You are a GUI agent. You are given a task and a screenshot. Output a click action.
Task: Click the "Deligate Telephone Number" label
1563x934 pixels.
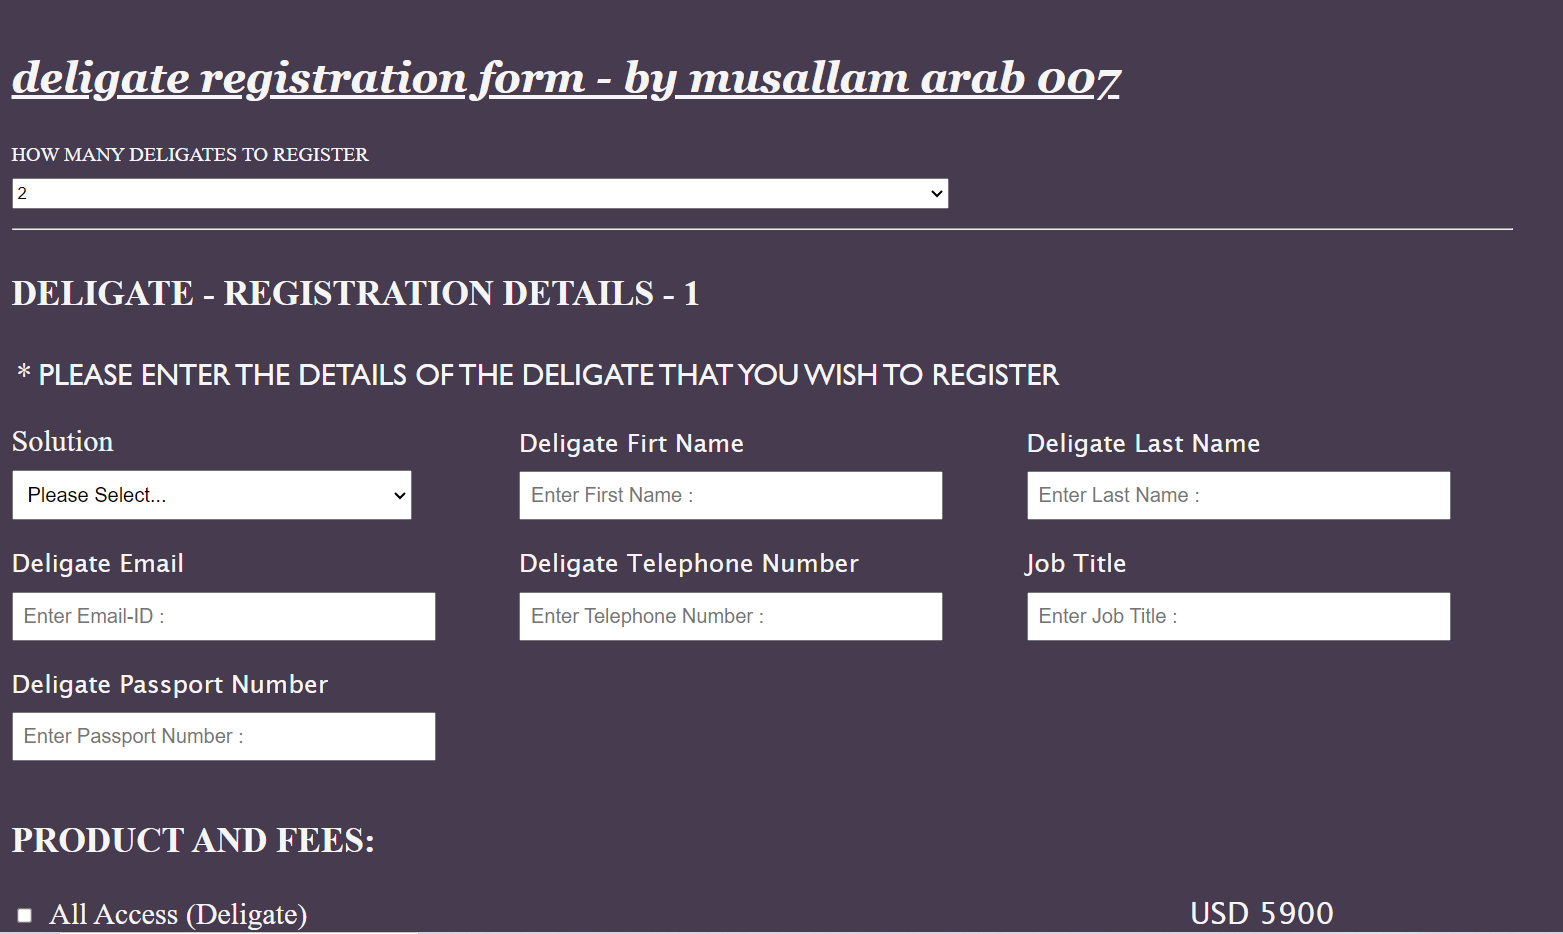tap(689, 563)
